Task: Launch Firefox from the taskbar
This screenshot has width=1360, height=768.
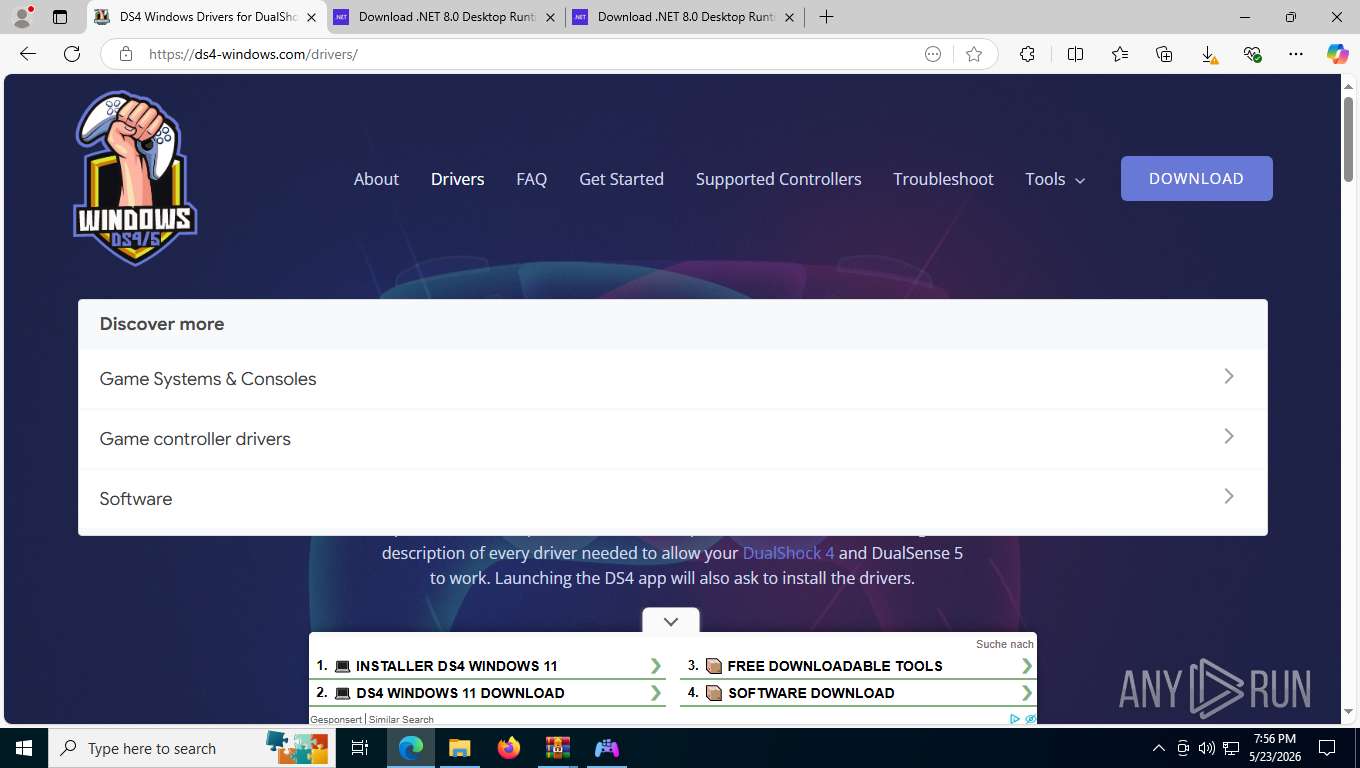Action: 509,748
